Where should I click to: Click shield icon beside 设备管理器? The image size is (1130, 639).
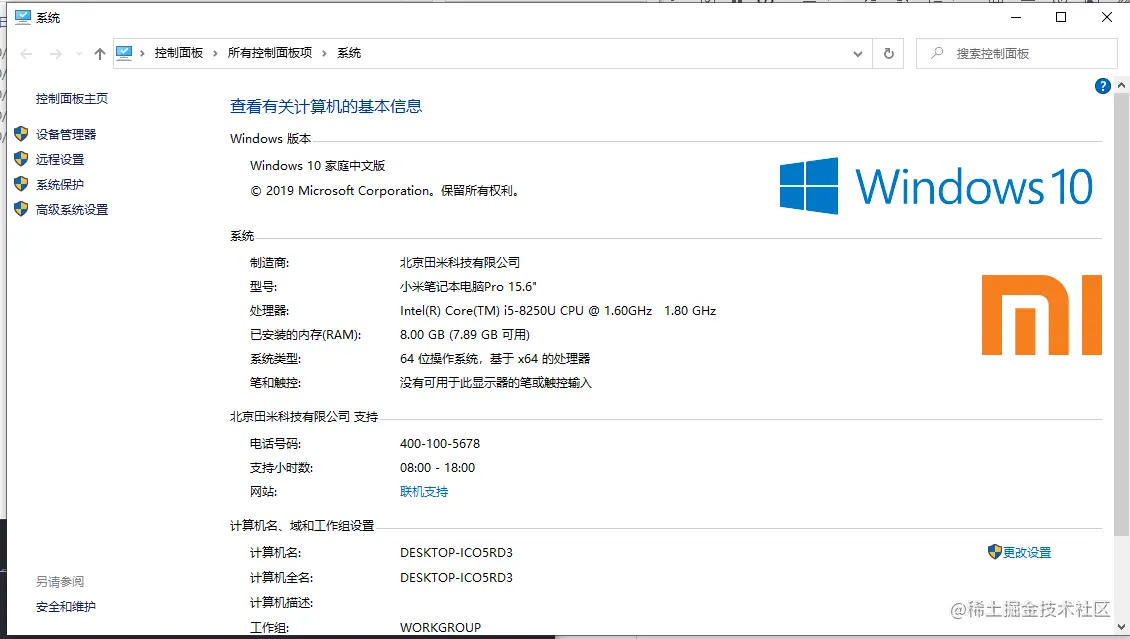21,134
